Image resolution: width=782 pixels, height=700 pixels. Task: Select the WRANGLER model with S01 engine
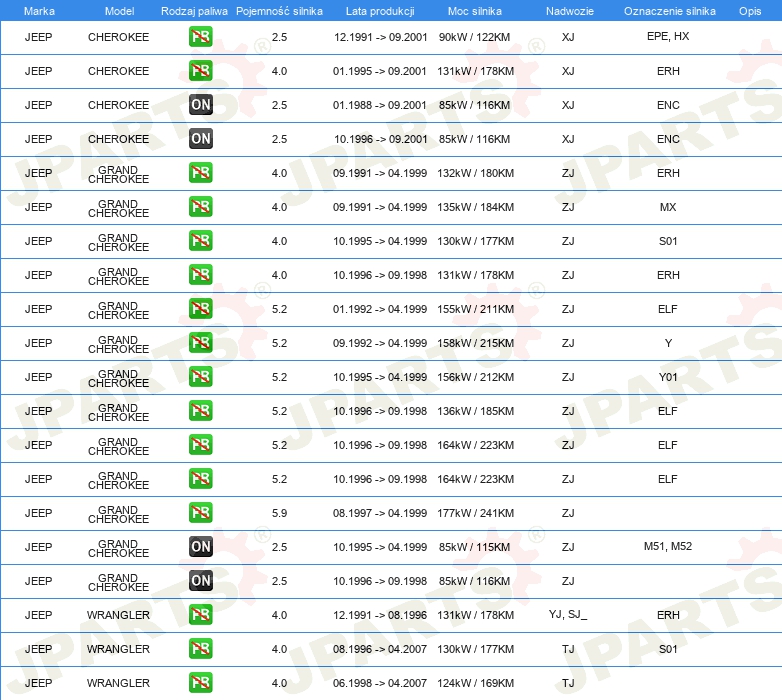[x=118, y=649]
